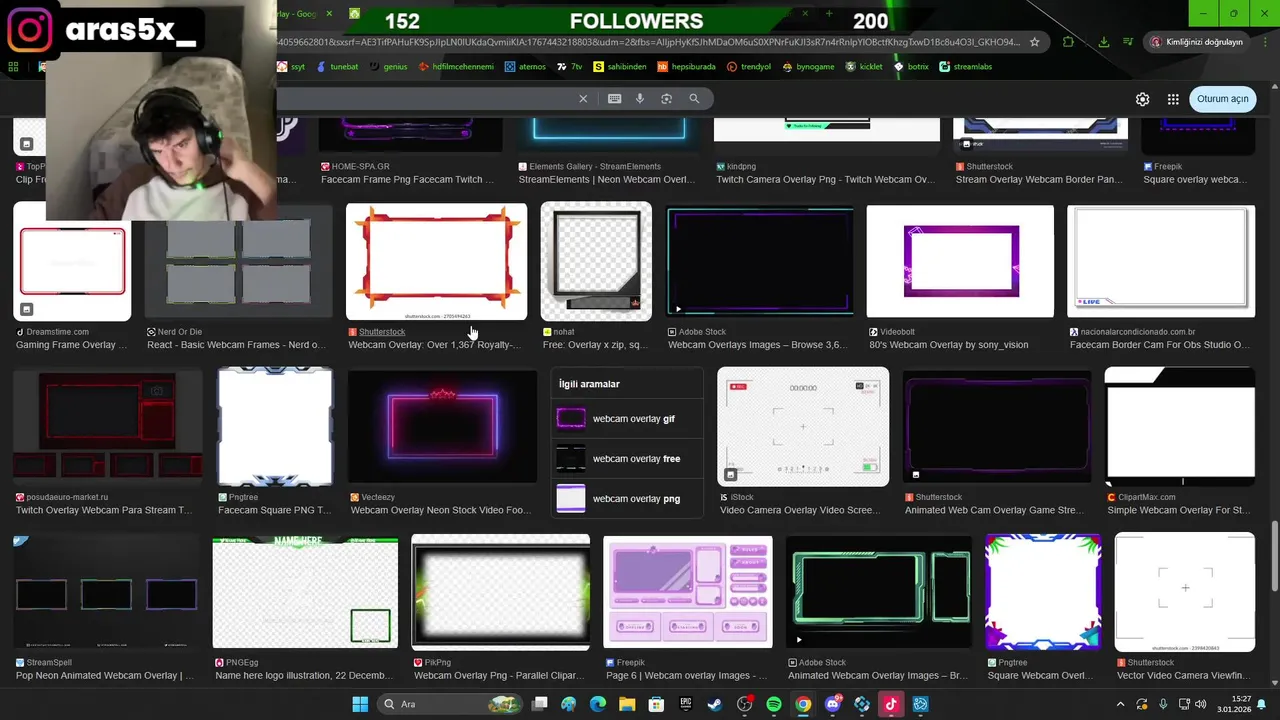Open the 7tv bookmark
Screen dimensions: 1280x720
(570, 67)
